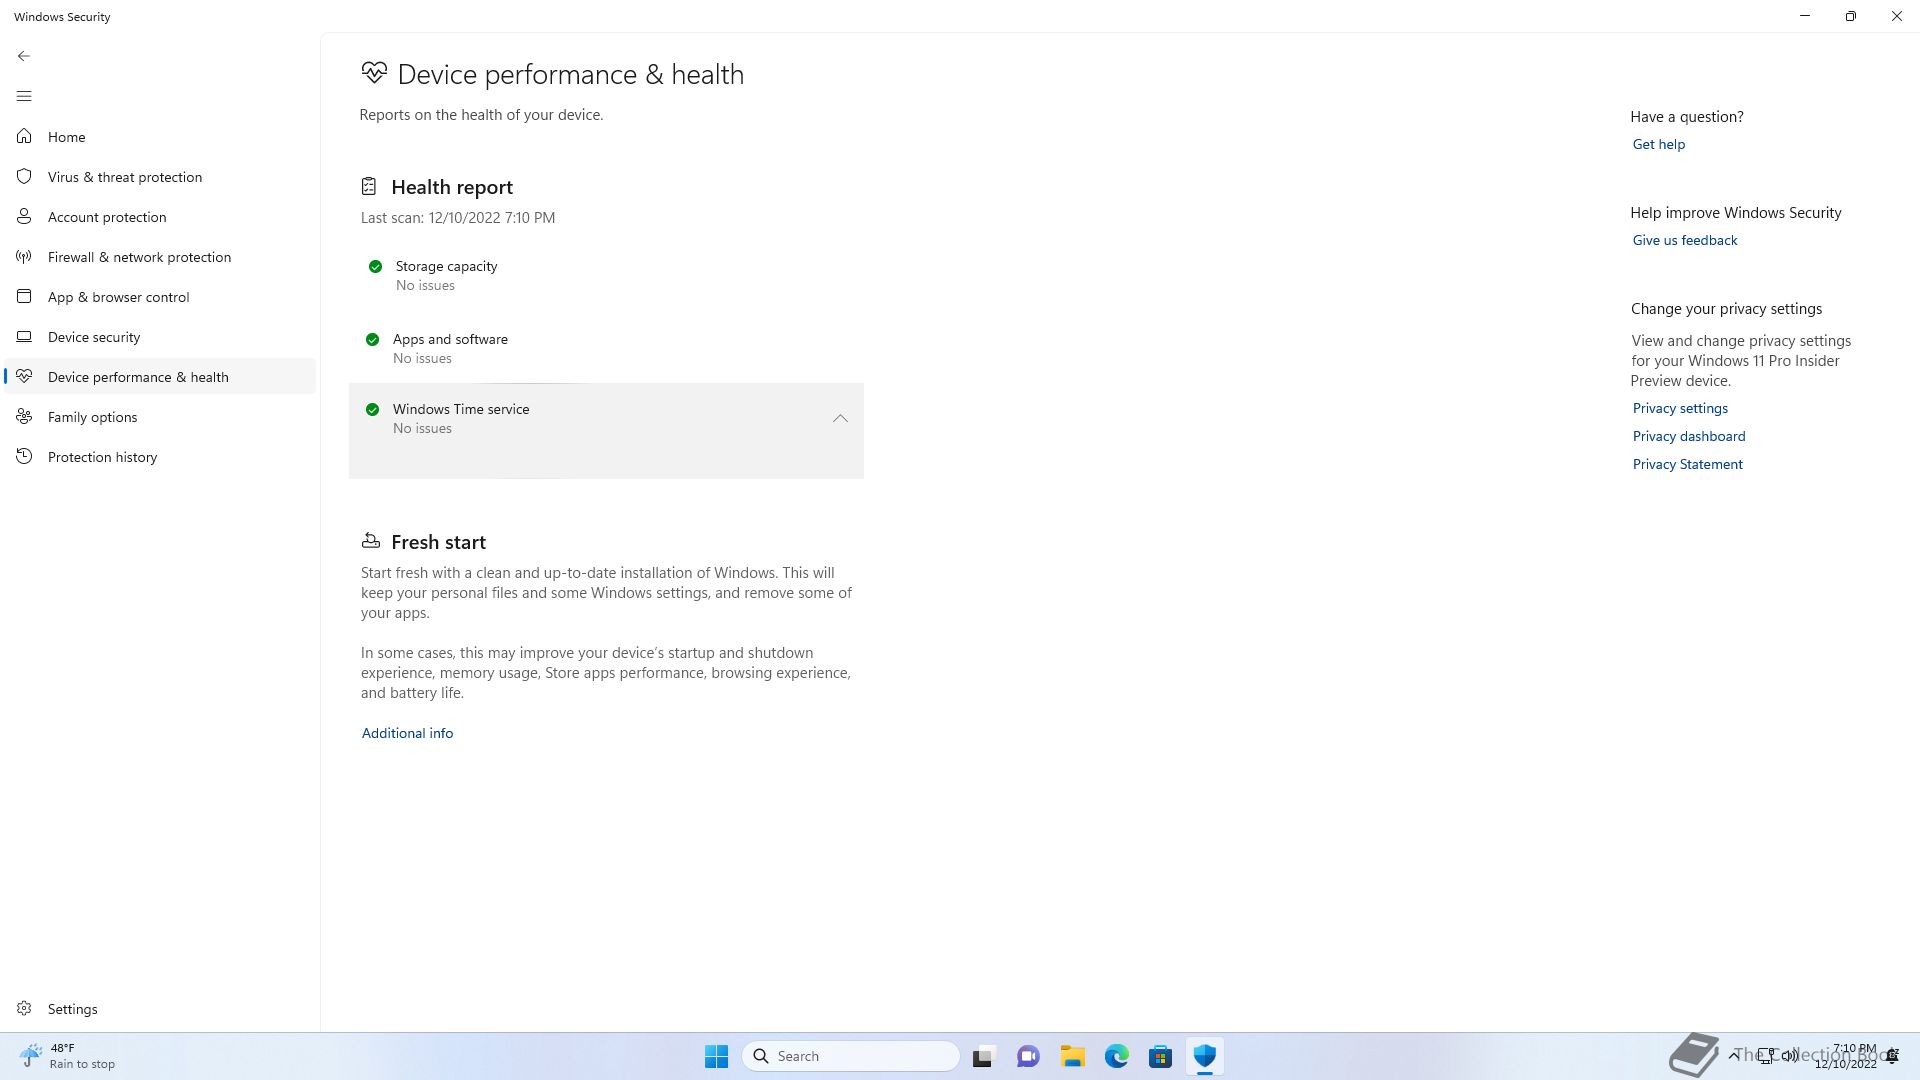Click the Family options people icon
Screen dimensions: 1920x1080
24,416
